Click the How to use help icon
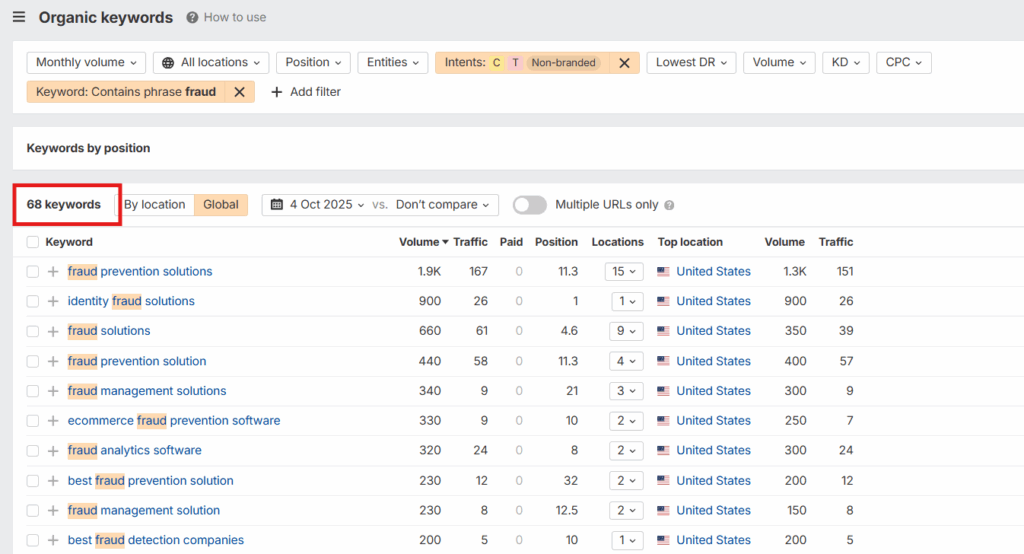This screenshot has width=1024, height=554. click(193, 17)
